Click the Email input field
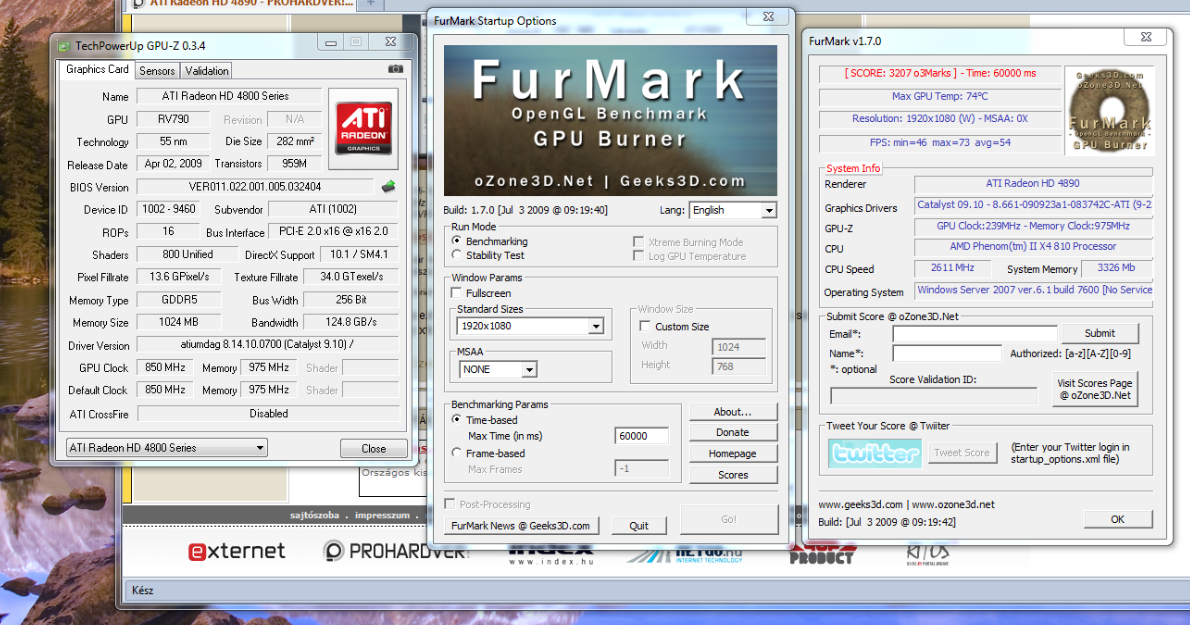This screenshot has height=625, width=1190. point(974,334)
